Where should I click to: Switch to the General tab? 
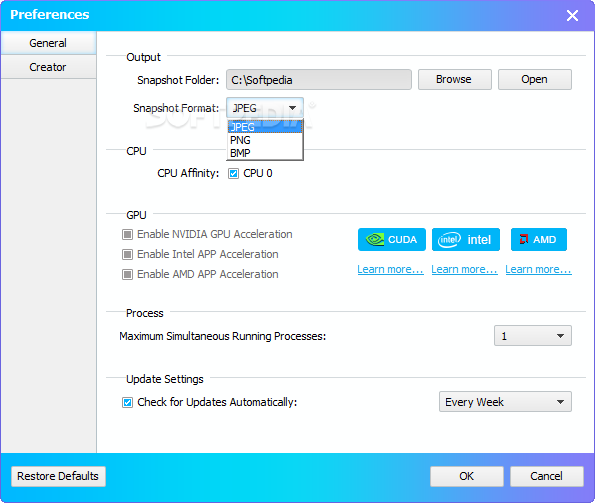[48, 43]
